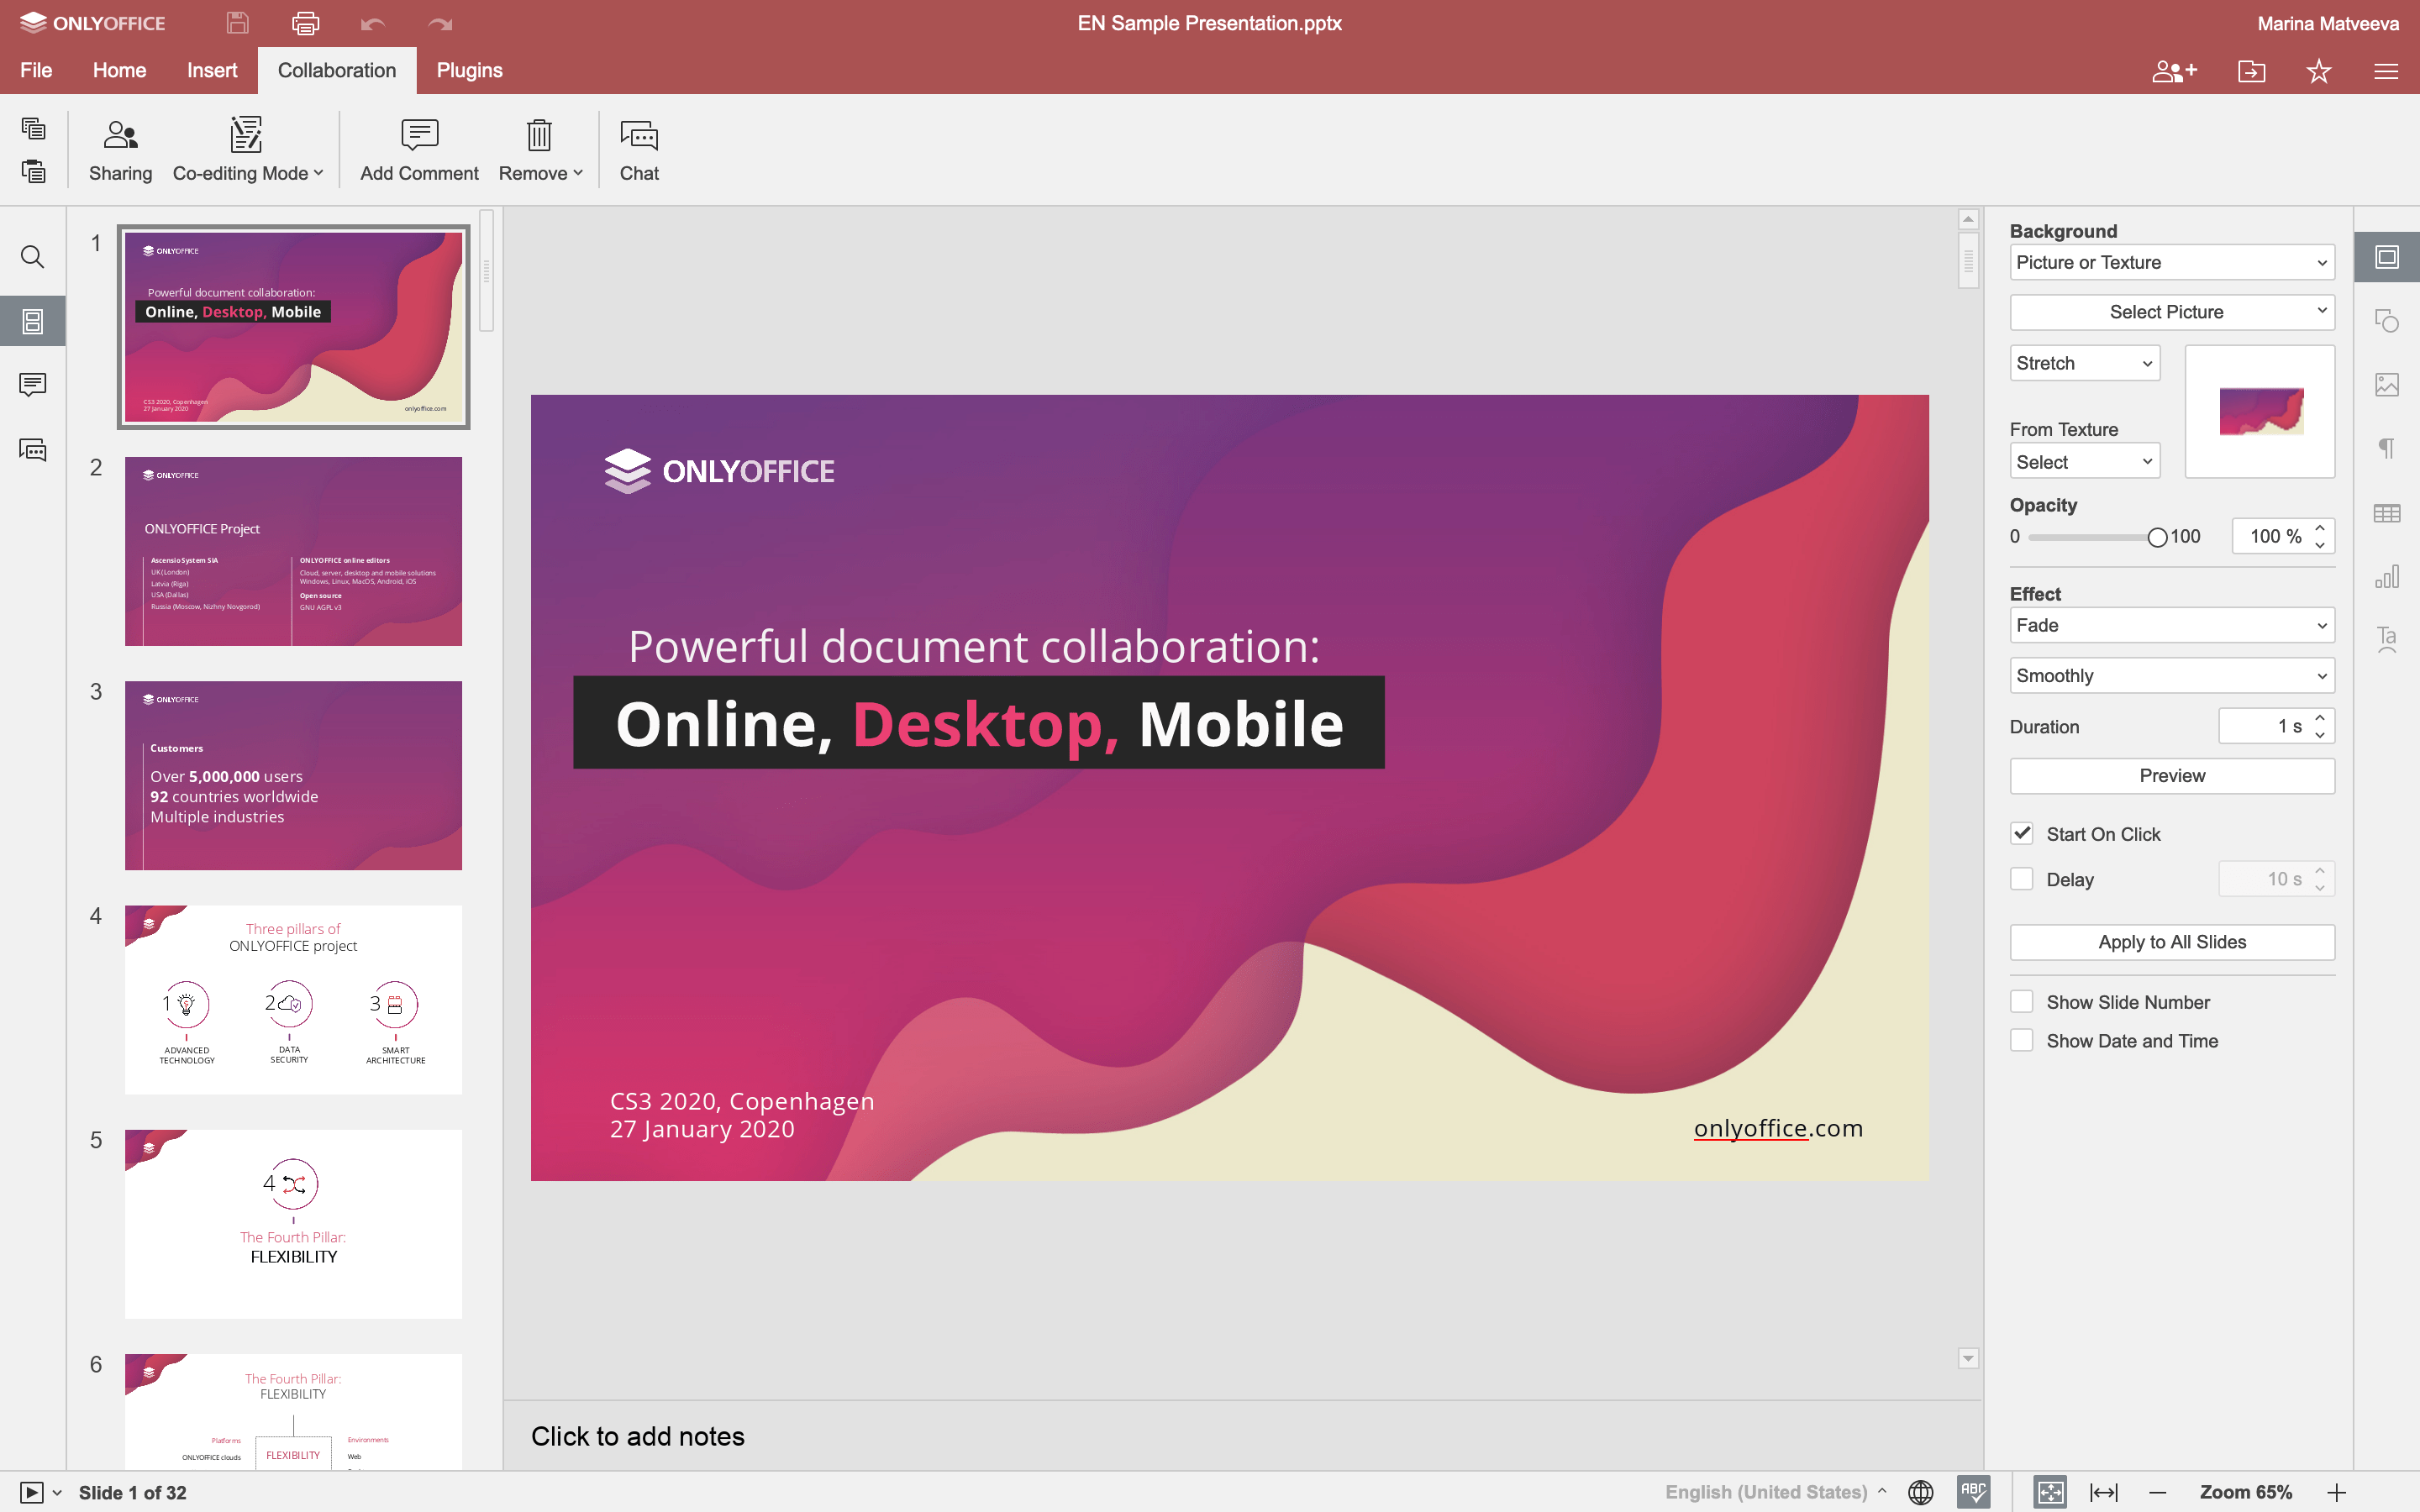
Task: Enable the Delay checkbox
Action: coord(2022,879)
